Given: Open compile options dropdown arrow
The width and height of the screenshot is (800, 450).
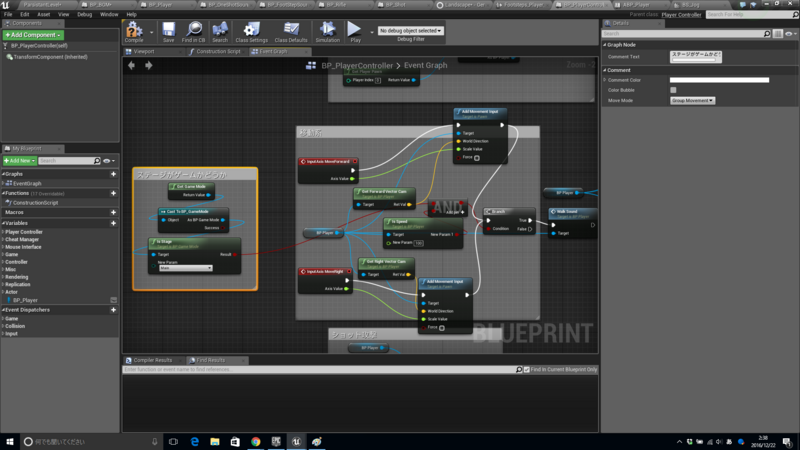Looking at the screenshot, I should click(152, 32).
